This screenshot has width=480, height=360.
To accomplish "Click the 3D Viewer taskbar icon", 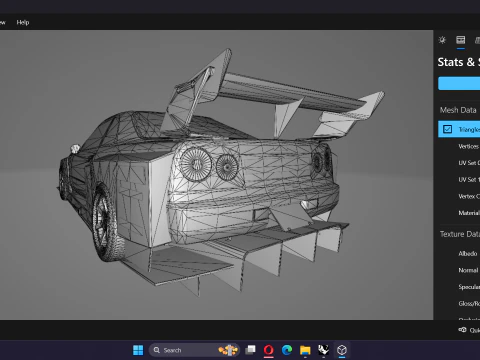I will coord(342,350).
